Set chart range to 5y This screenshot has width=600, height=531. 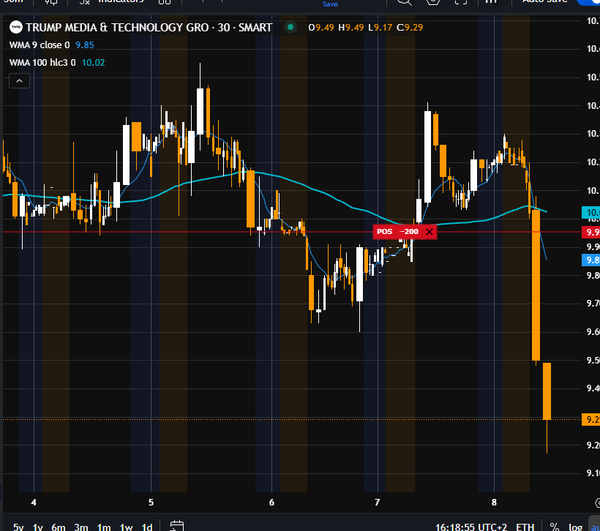click(x=18, y=527)
